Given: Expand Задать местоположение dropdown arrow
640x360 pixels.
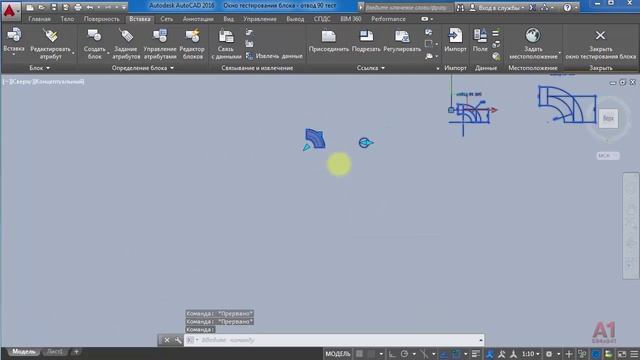Looking at the screenshot, I should [560, 53].
